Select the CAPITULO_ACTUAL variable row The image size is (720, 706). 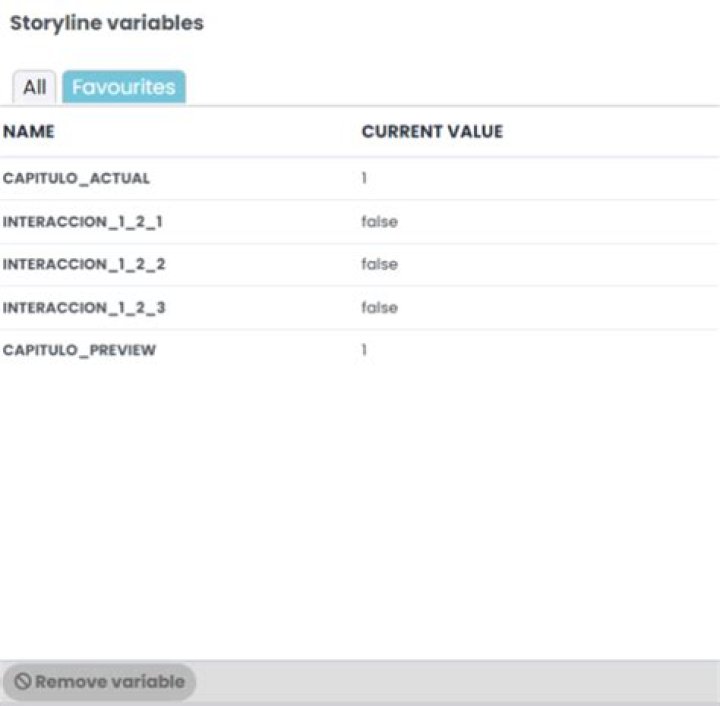360,178
